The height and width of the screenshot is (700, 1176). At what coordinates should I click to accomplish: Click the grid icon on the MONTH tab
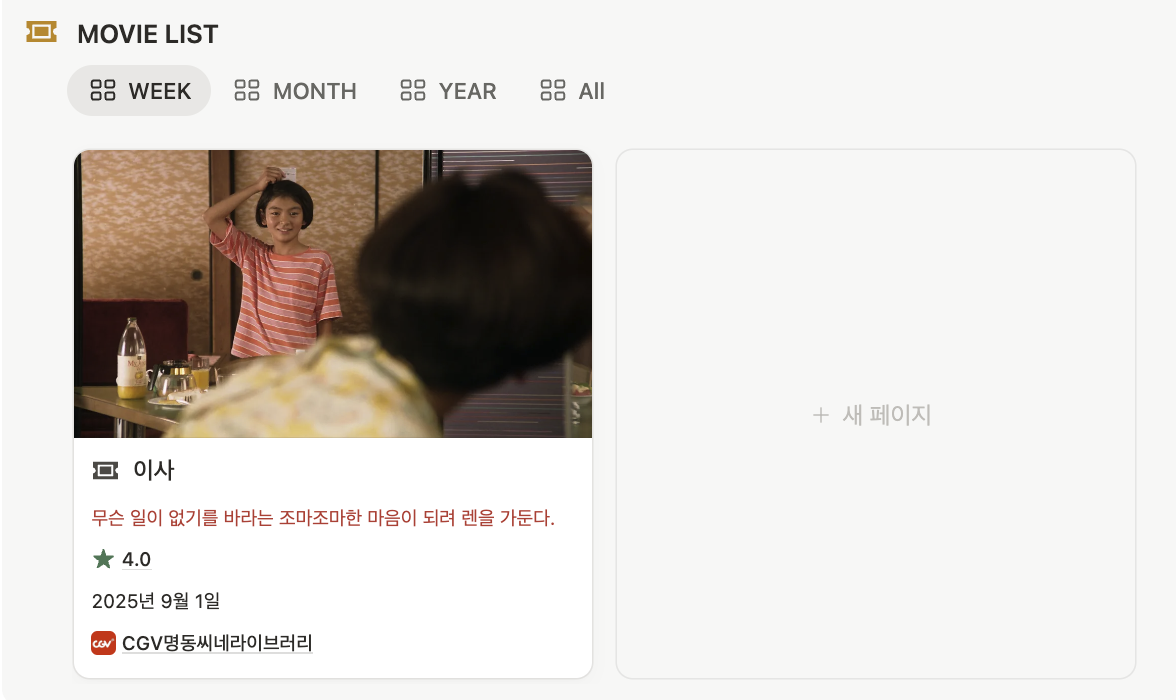pos(247,91)
